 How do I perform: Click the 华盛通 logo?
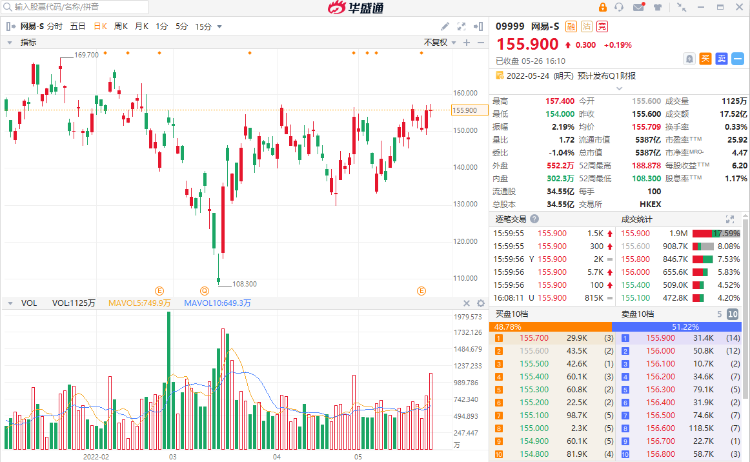pos(355,7)
